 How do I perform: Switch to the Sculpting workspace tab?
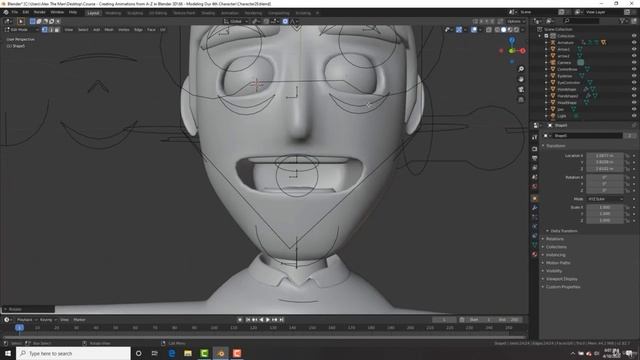(135, 13)
